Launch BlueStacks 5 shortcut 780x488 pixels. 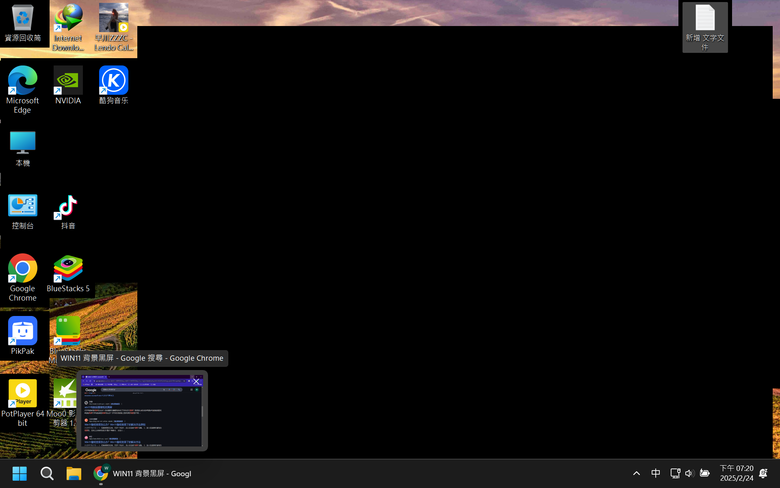coord(68,274)
